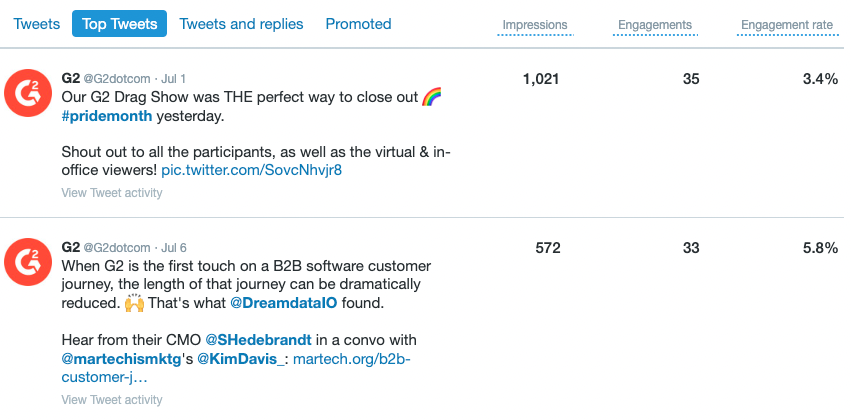Open the #pridemonth hashtag link
Image resolution: width=851 pixels, height=420 pixels.
tap(107, 116)
